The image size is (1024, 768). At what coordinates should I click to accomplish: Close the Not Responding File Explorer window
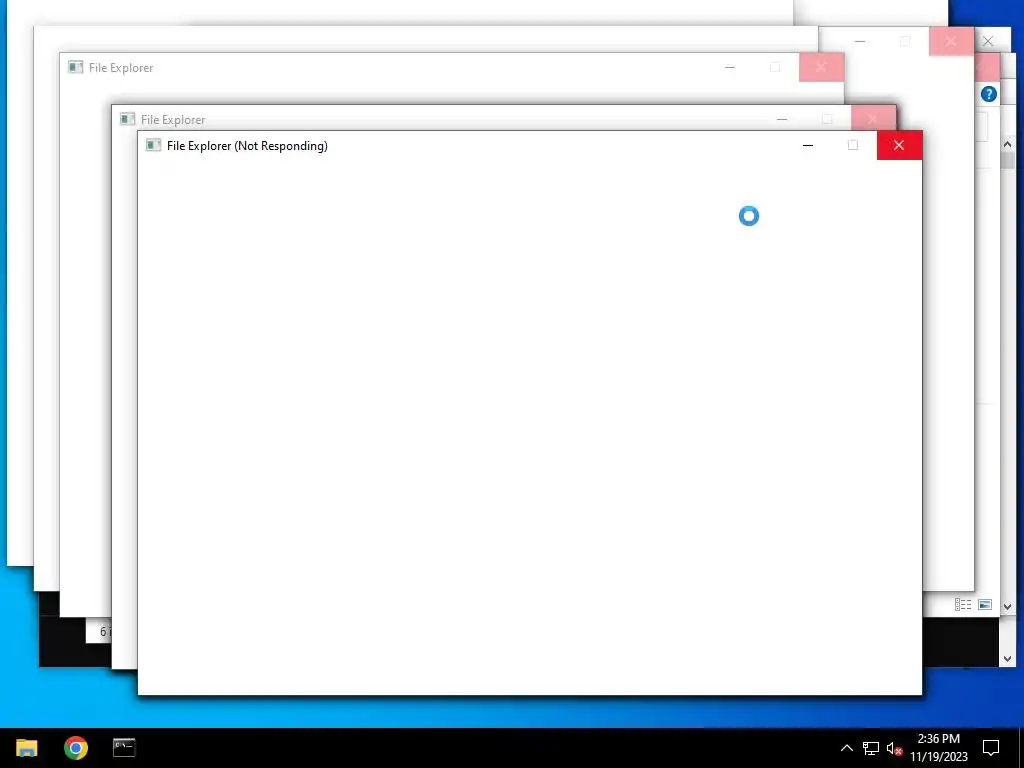click(899, 145)
